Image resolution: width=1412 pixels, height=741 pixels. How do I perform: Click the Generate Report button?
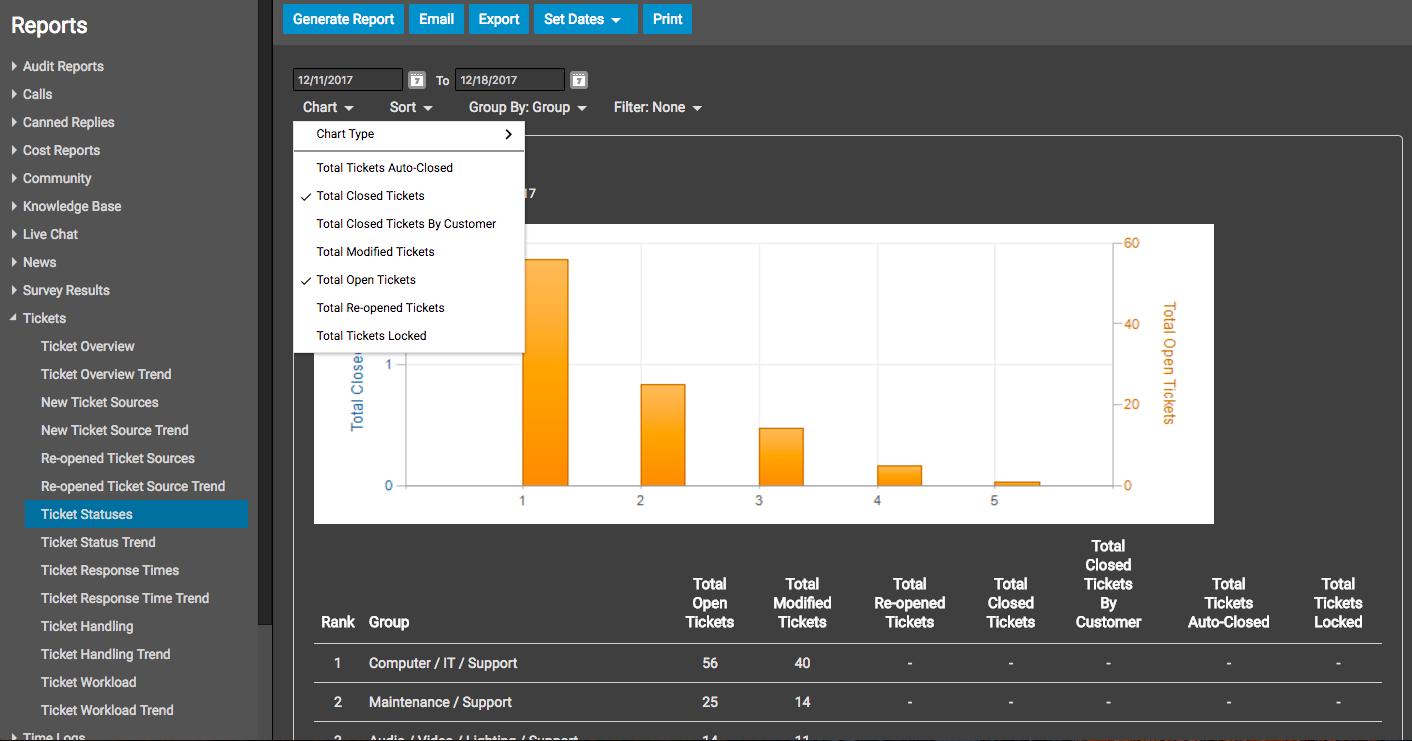coord(344,19)
